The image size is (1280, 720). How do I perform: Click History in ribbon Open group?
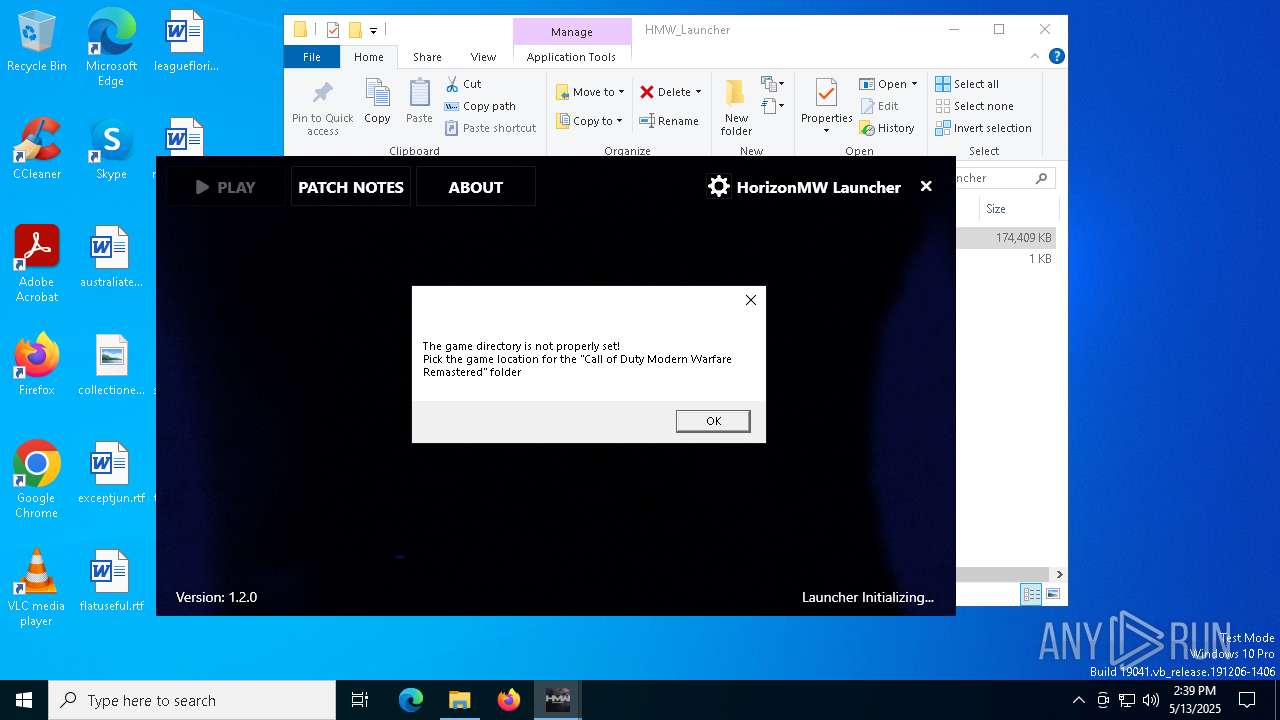coord(887,128)
